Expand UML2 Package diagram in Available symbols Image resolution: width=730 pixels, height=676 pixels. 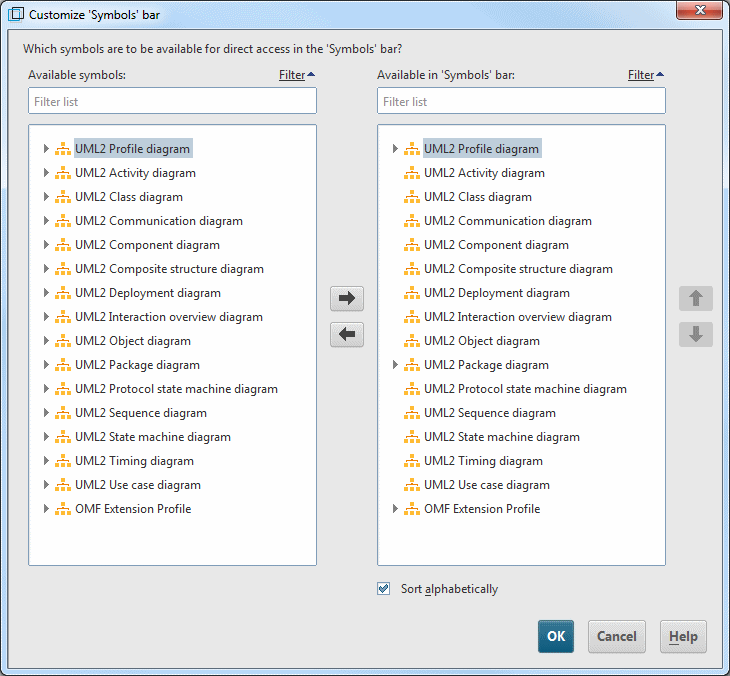click(x=46, y=365)
